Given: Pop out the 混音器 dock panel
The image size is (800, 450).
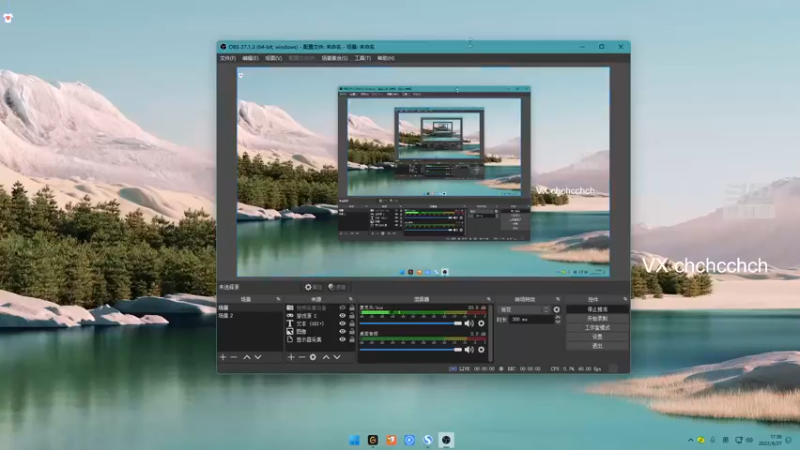Looking at the screenshot, I should (488, 299).
